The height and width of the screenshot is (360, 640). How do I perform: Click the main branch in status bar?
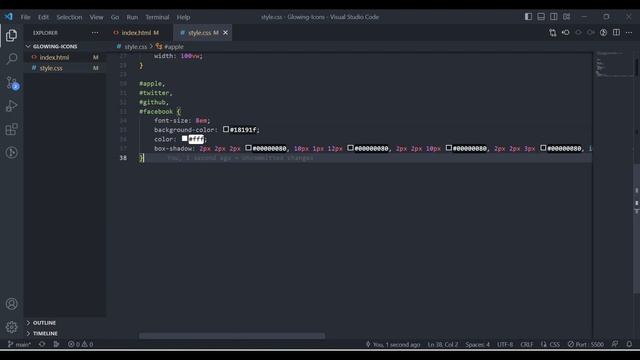(19, 344)
